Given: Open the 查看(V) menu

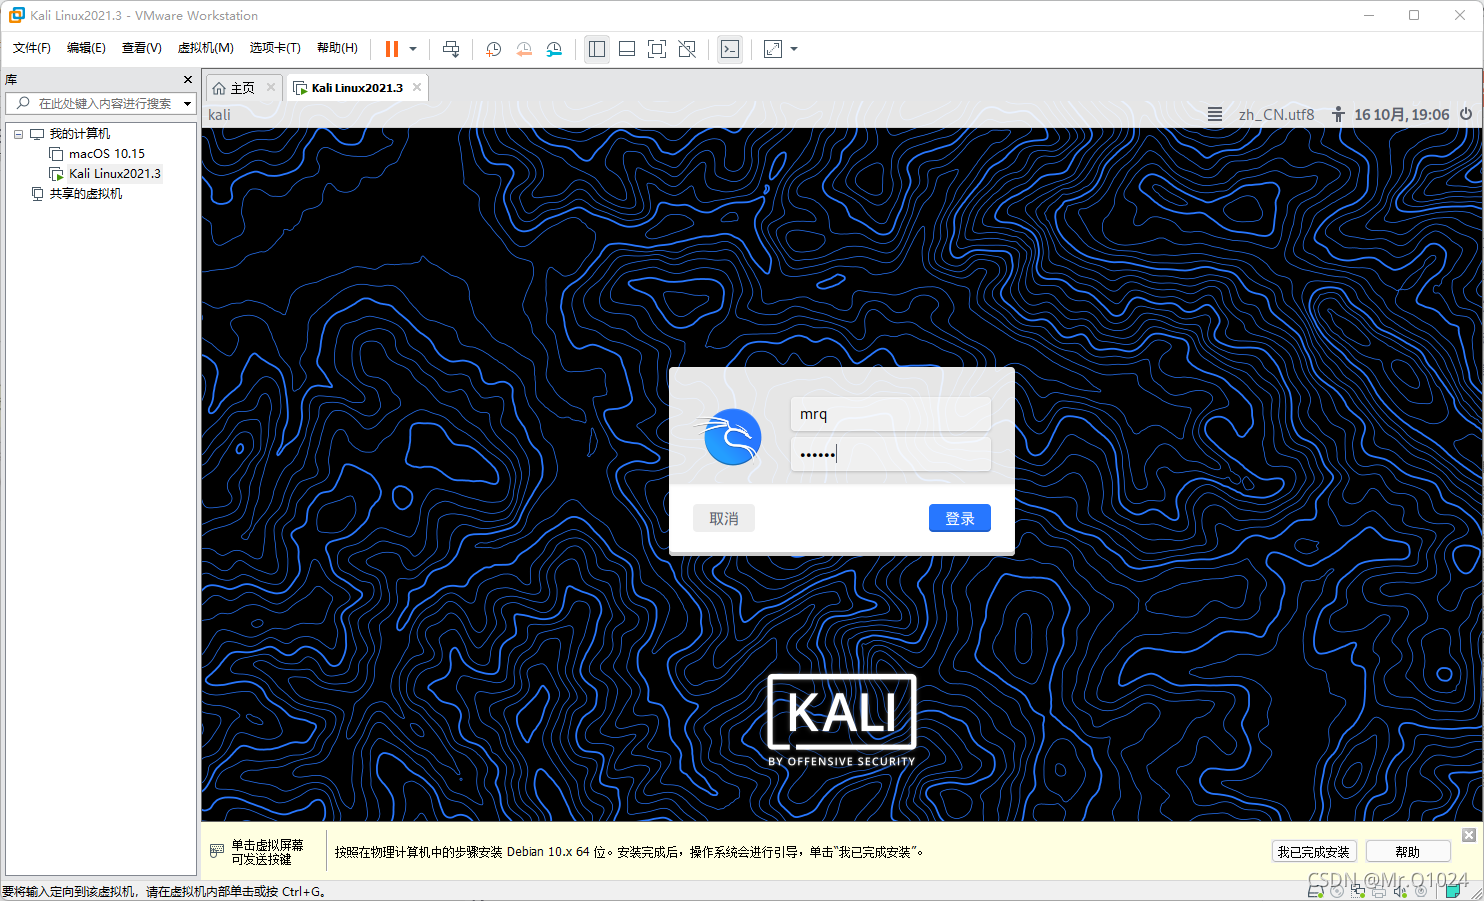Looking at the screenshot, I should [142, 48].
